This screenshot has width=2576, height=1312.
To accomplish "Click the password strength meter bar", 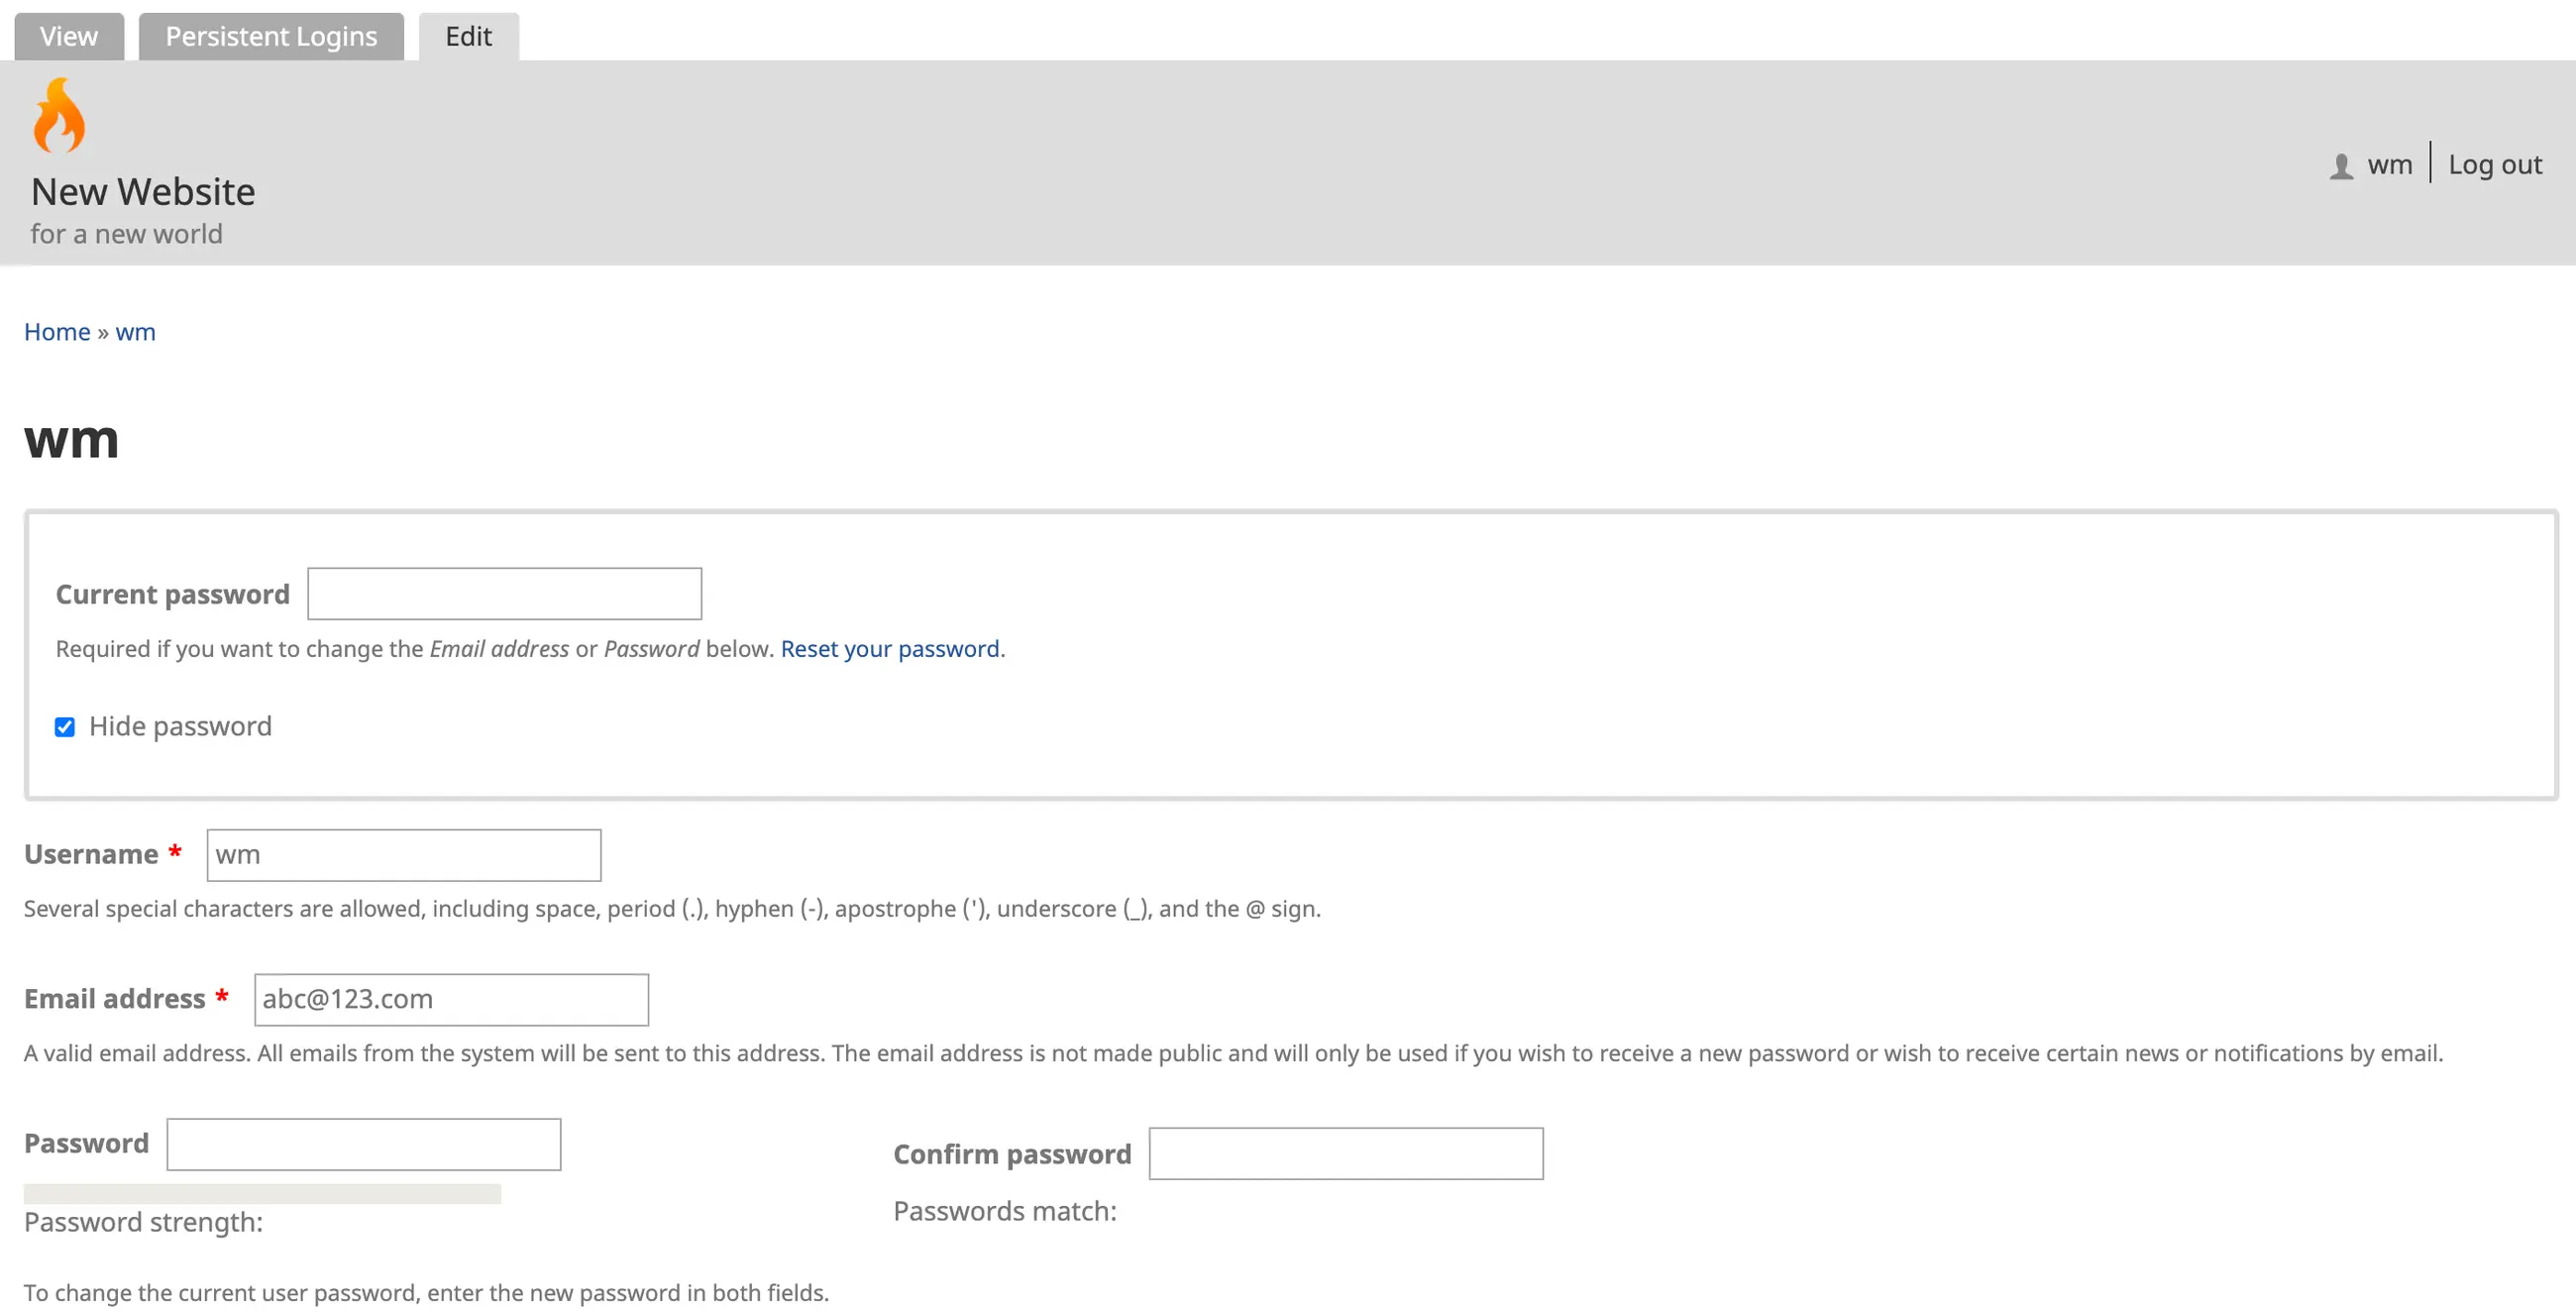I will pyautogui.click(x=262, y=1194).
